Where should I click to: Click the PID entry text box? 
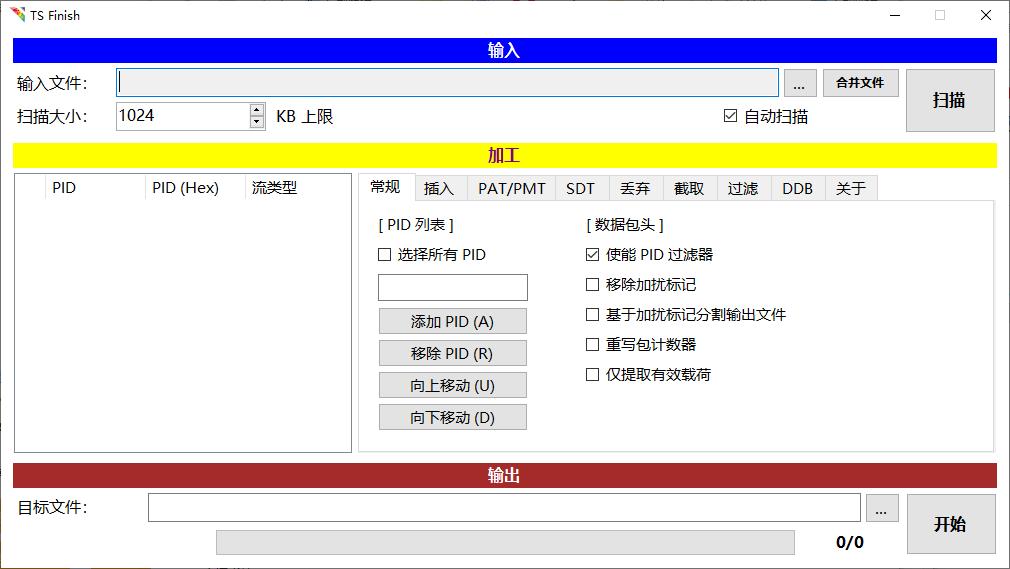coord(453,287)
